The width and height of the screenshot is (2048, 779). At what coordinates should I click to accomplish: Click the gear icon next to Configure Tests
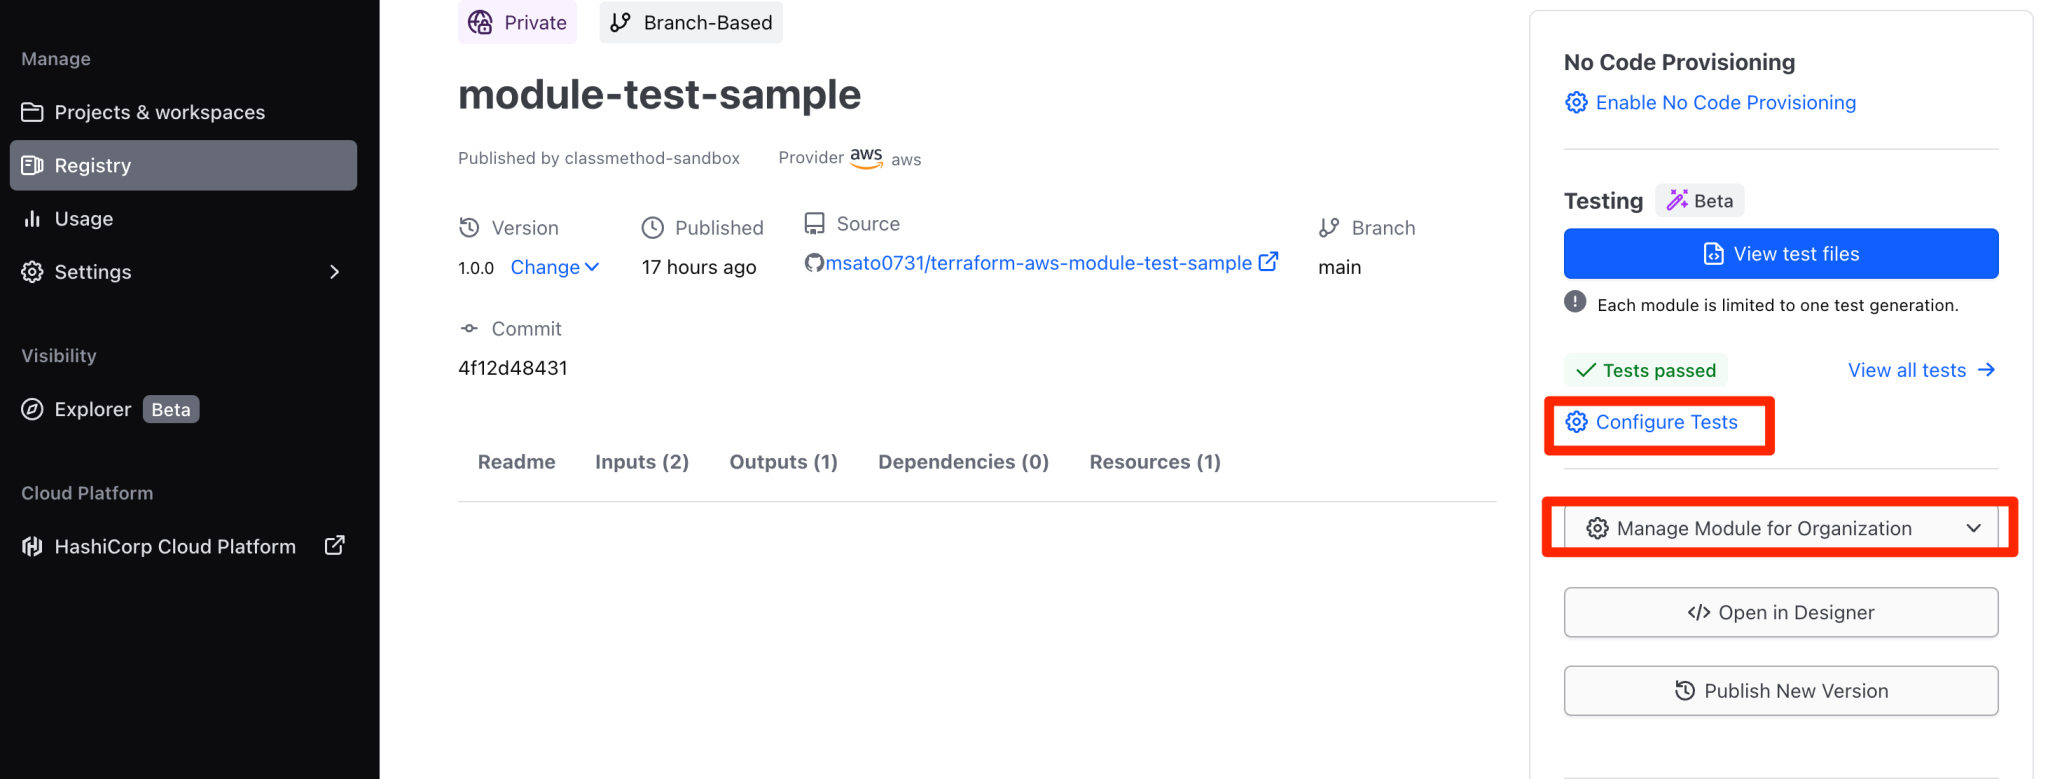1576,422
